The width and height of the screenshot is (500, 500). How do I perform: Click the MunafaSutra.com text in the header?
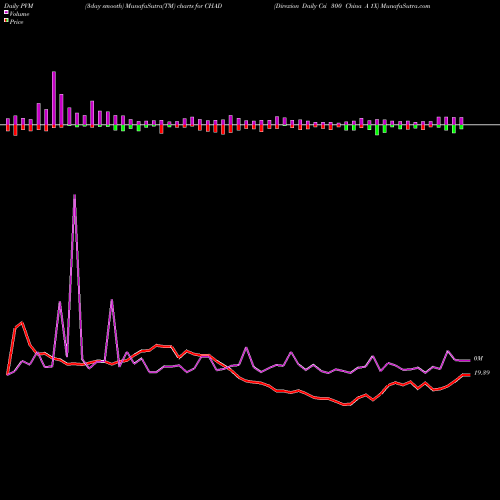click(x=405, y=6)
